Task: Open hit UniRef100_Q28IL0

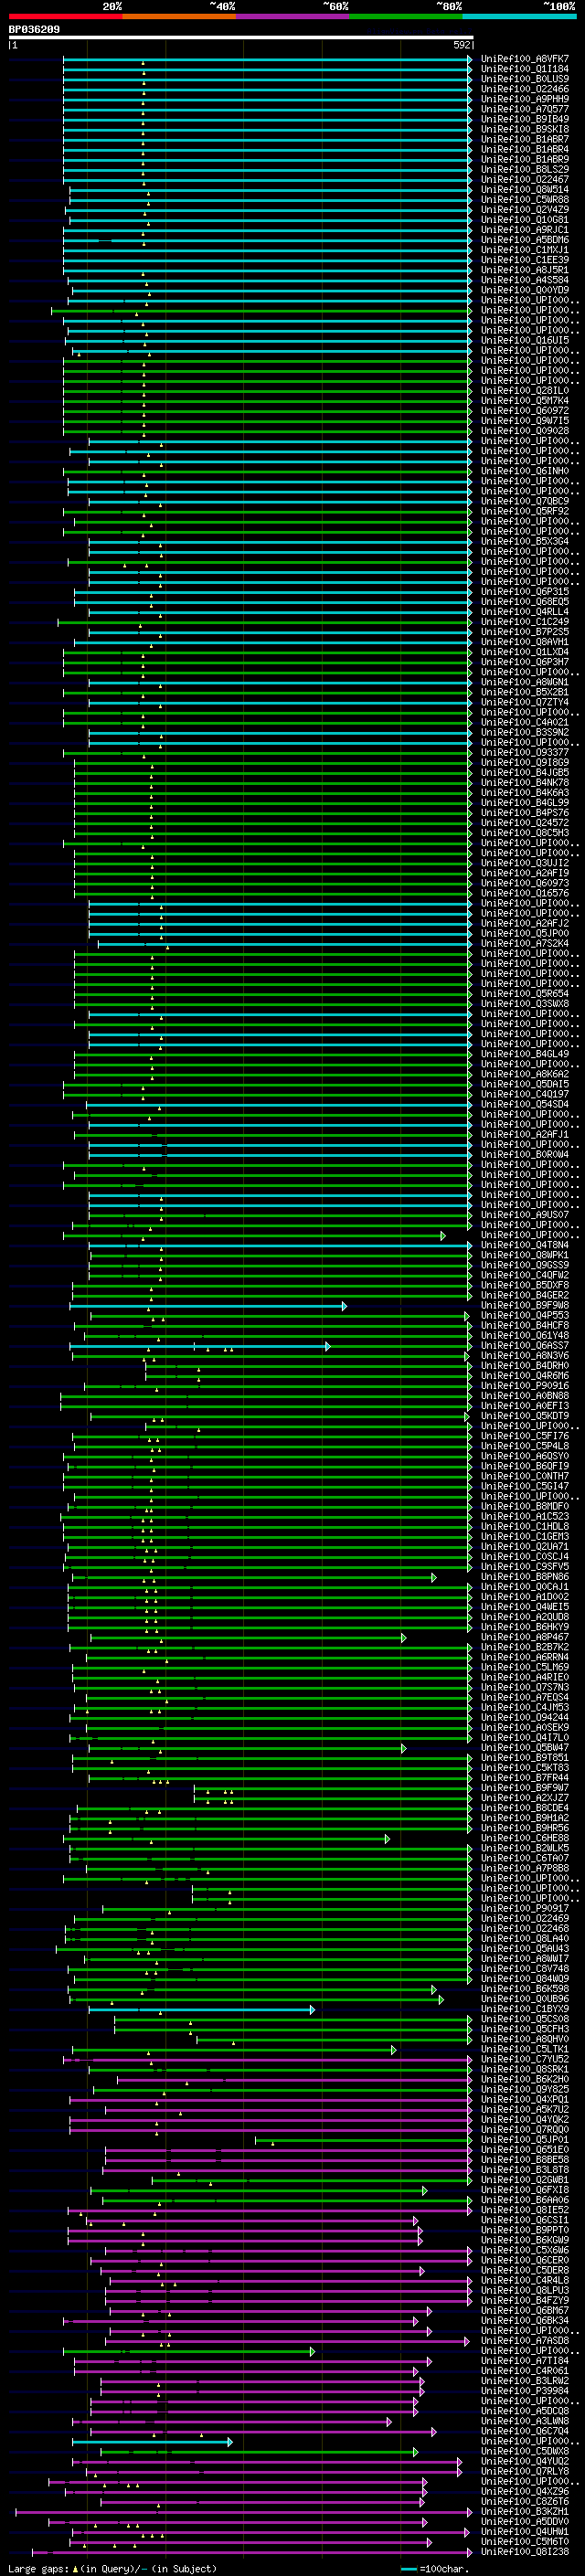Action: point(525,391)
